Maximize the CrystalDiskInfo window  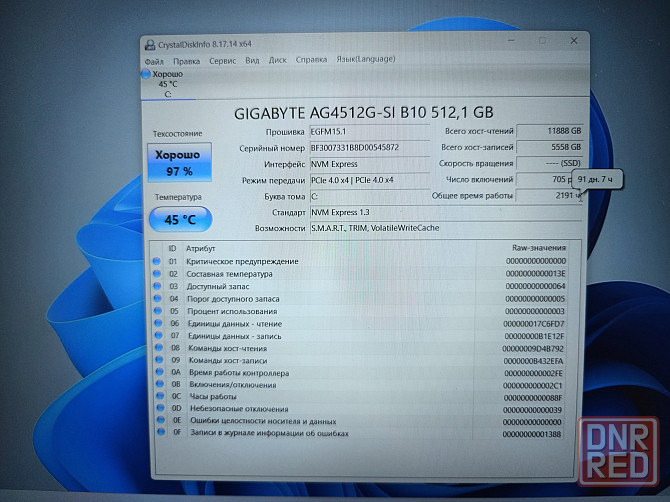tap(542, 41)
